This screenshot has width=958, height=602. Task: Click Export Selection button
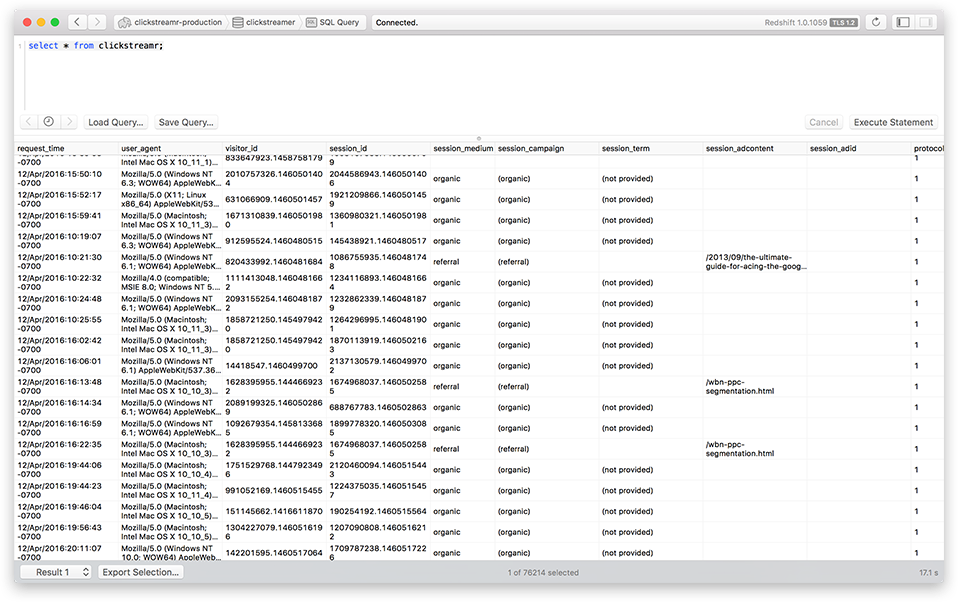click(141, 572)
